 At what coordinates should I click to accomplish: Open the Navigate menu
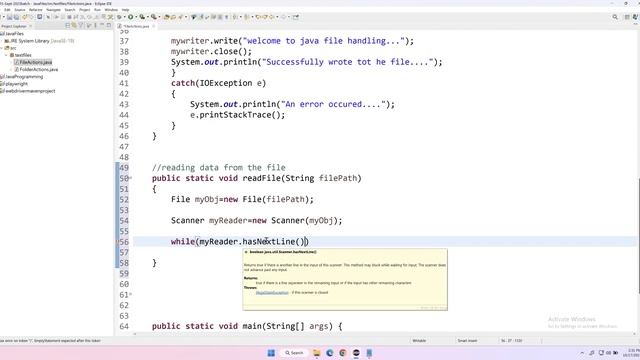click(53, 10)
